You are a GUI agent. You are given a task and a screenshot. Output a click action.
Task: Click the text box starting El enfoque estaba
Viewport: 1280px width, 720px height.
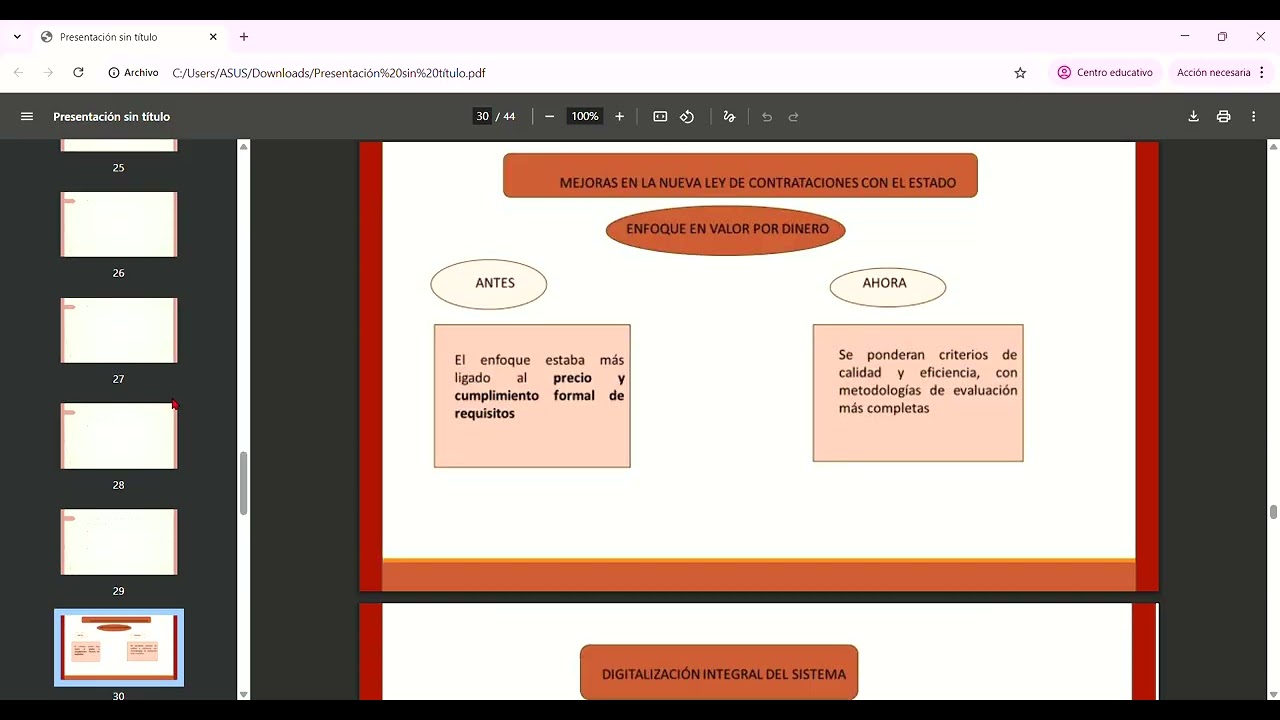[532, 396]
